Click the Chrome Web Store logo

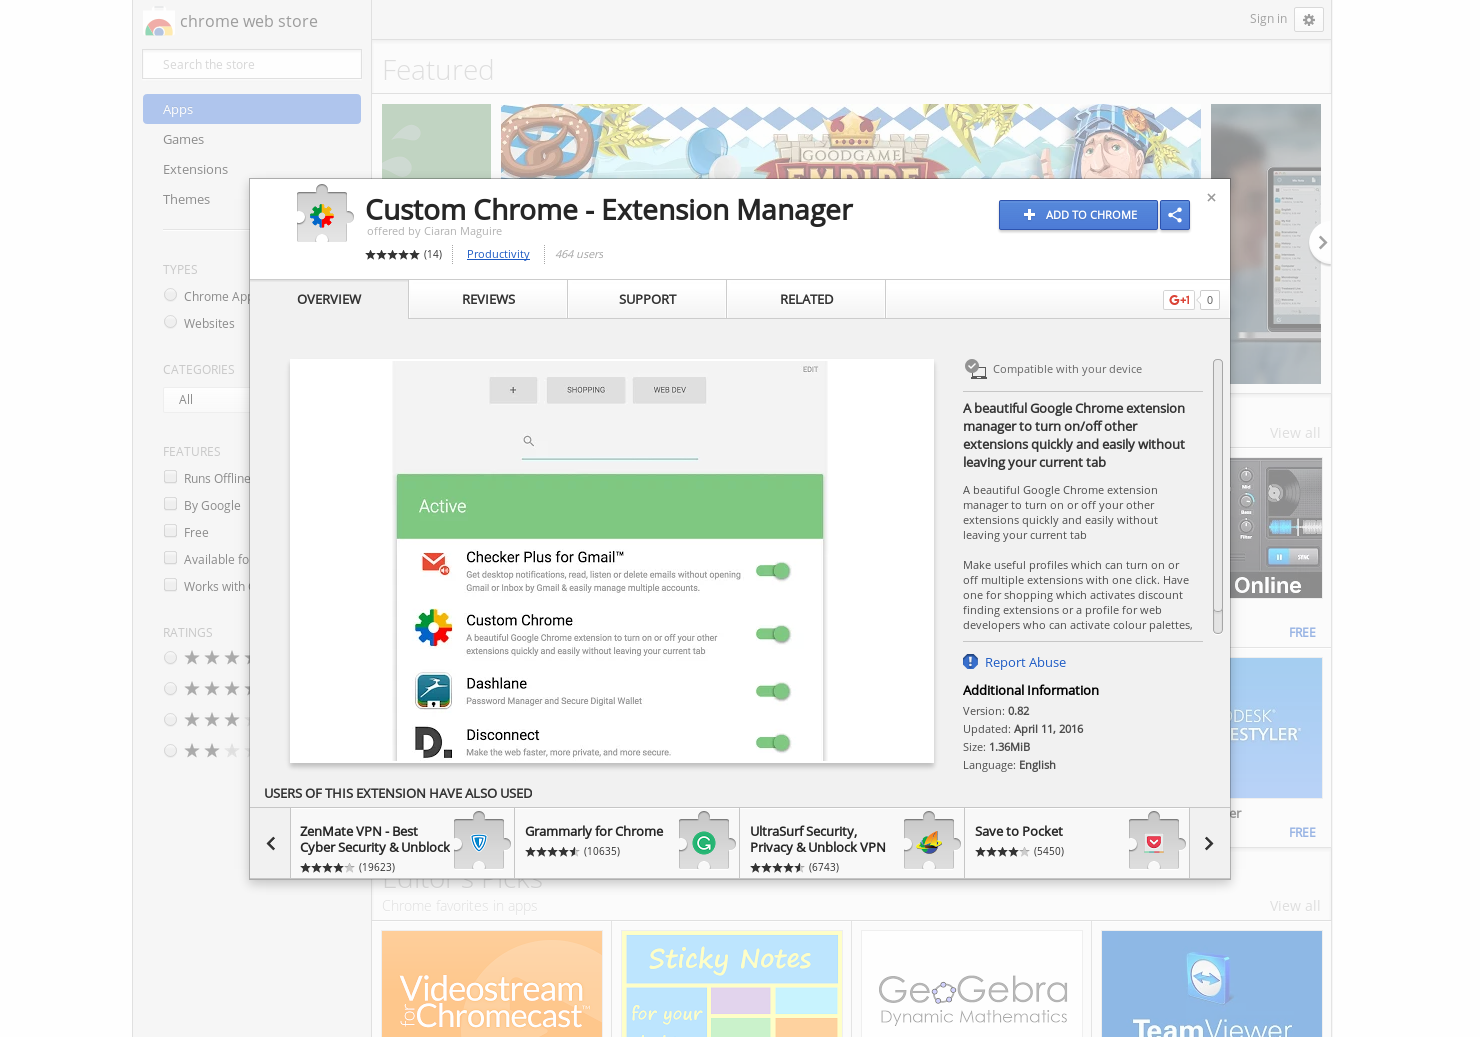158,22
